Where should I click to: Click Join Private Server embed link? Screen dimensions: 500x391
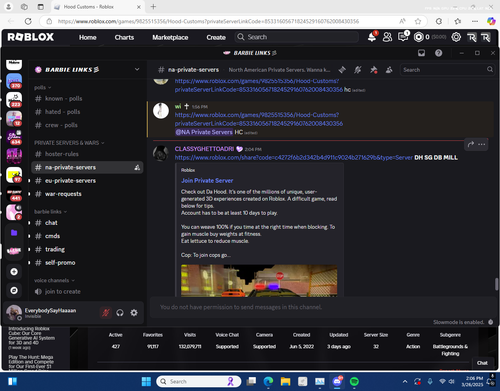[207, 181]
